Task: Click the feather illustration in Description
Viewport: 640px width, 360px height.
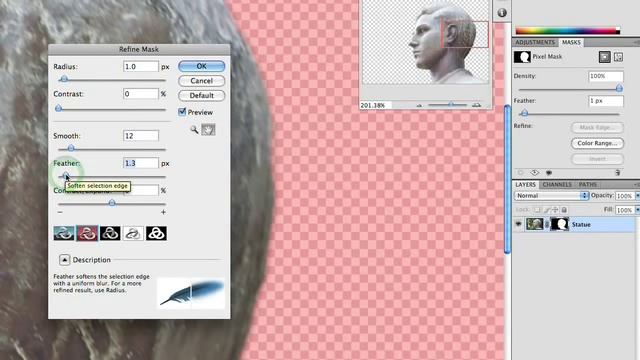Action: coord(191,293)
